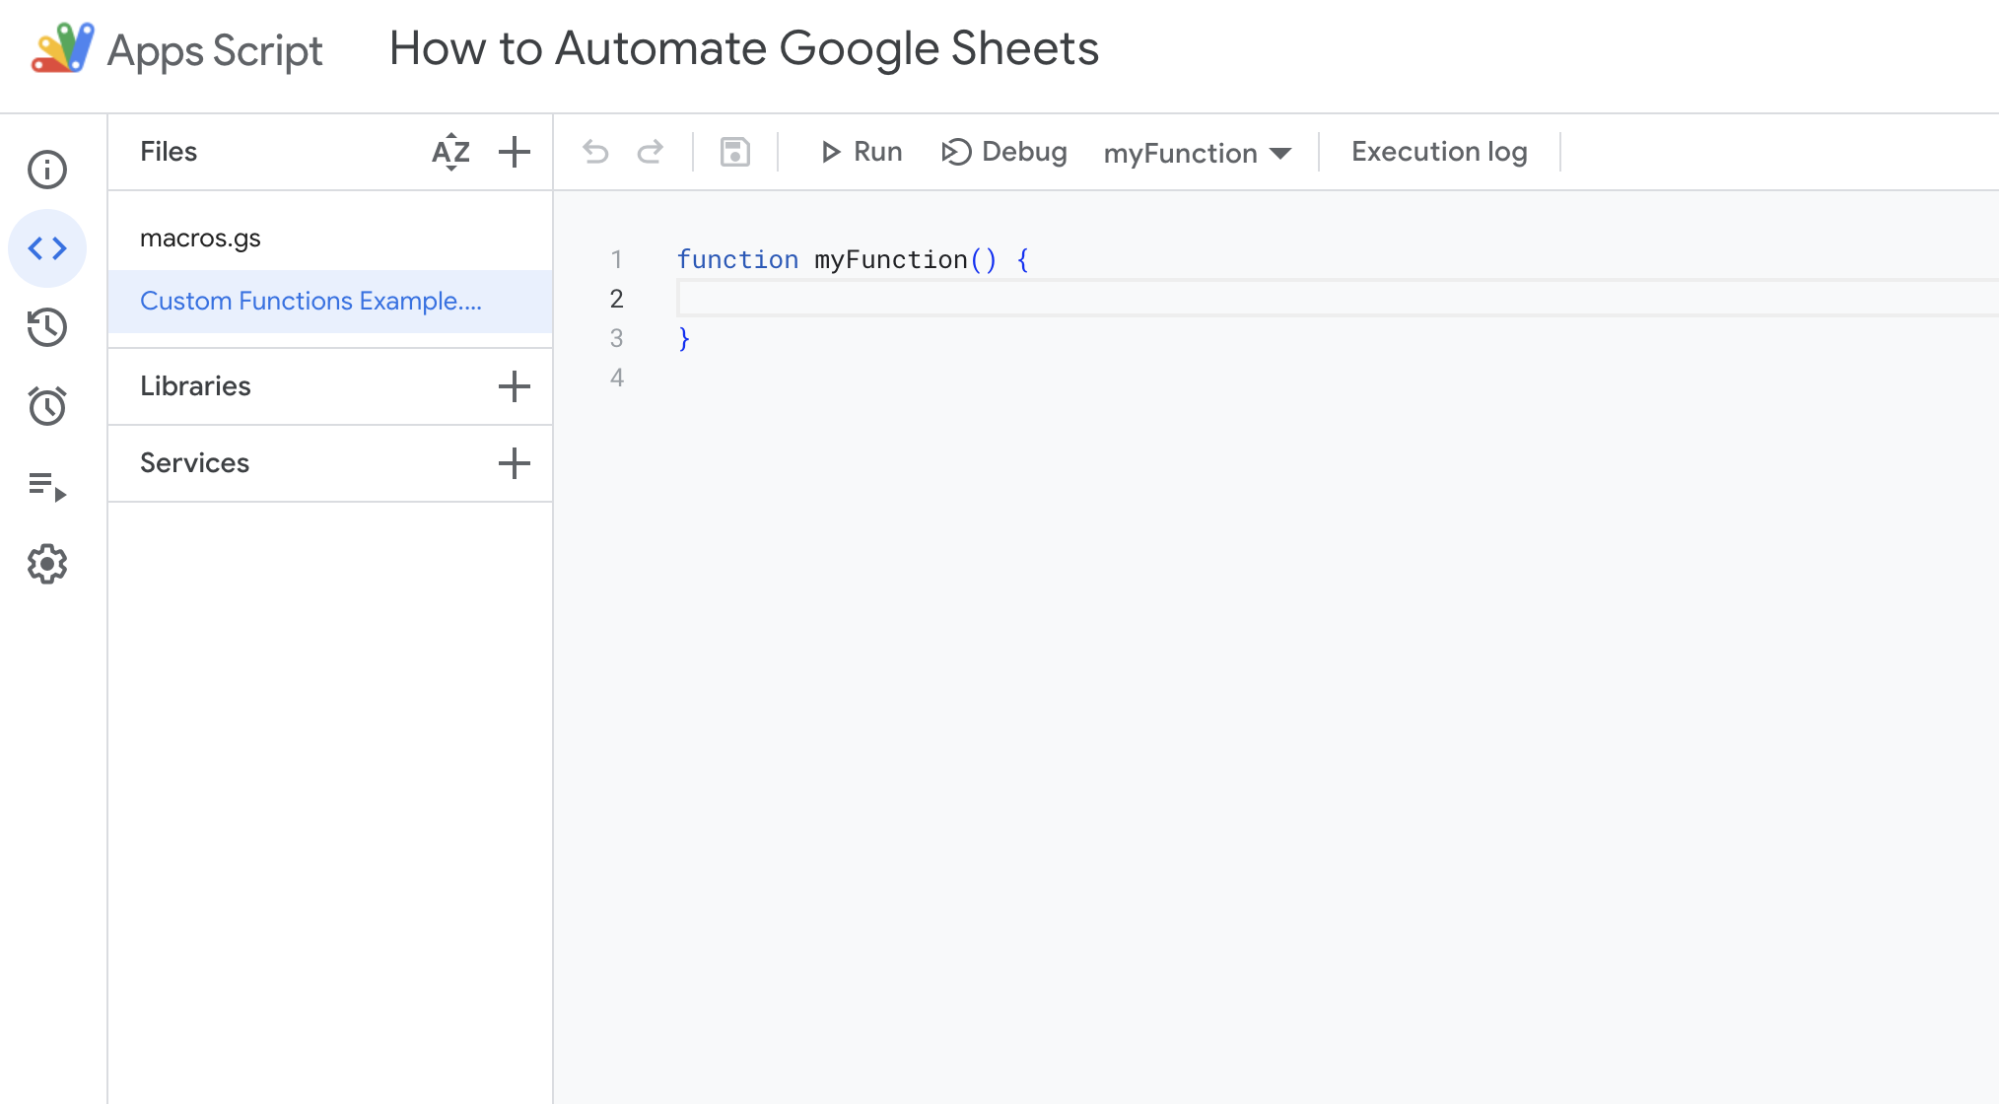Click the Services section label

[x=194, y=463]
